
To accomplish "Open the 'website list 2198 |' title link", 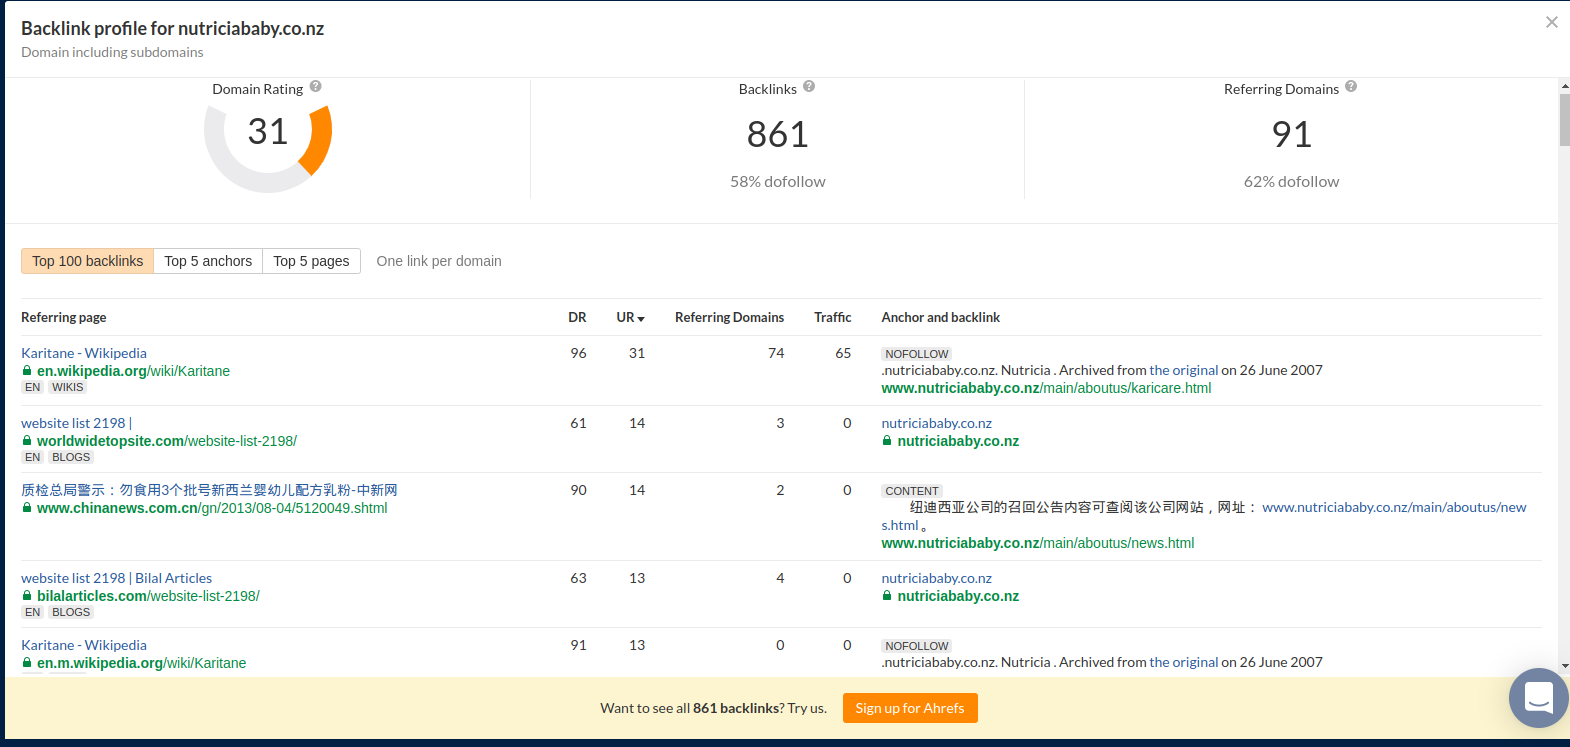I will pos(76,423).
